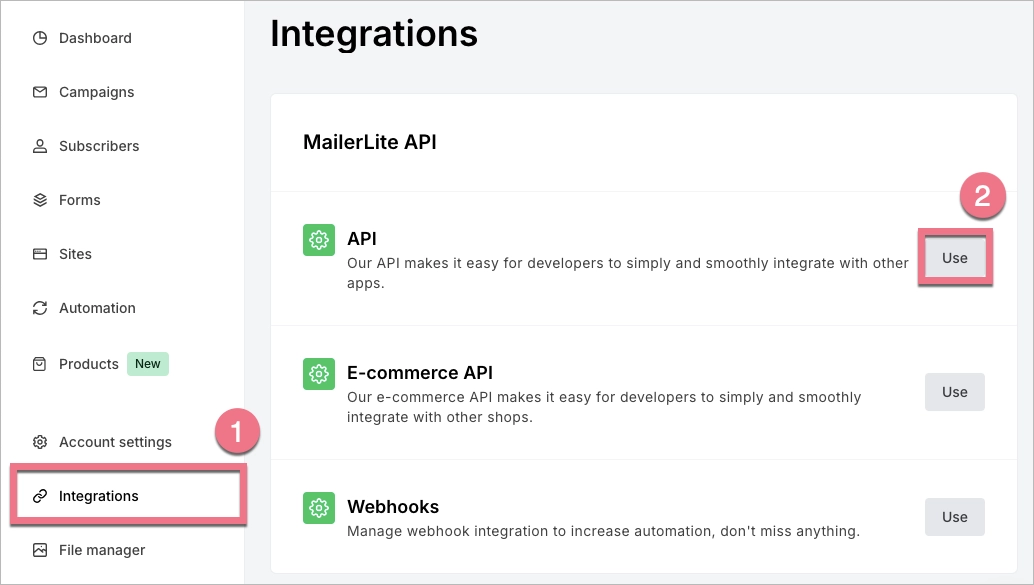Click the Dashboard clock icon
This screenshot has height=585, width=1034.
[39, 37]
